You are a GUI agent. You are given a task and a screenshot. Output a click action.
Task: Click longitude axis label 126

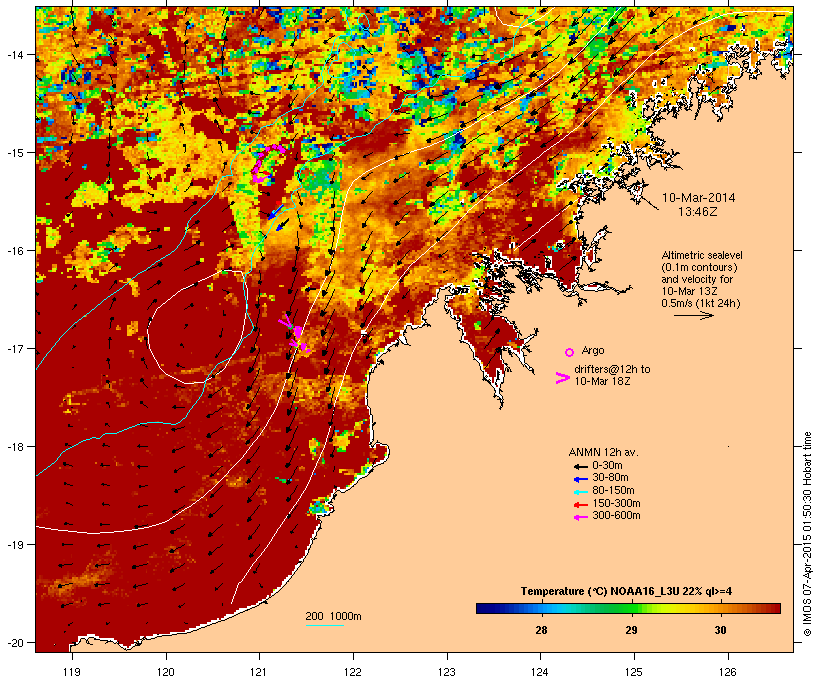[x=728, y=672]
